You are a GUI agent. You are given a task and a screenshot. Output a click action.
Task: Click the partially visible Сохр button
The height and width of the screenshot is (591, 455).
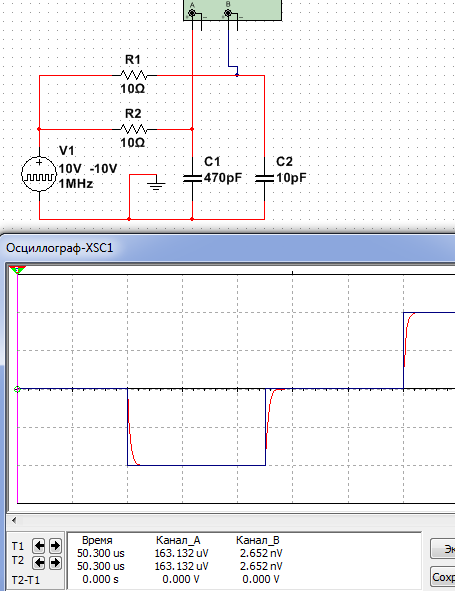(443, 577)
